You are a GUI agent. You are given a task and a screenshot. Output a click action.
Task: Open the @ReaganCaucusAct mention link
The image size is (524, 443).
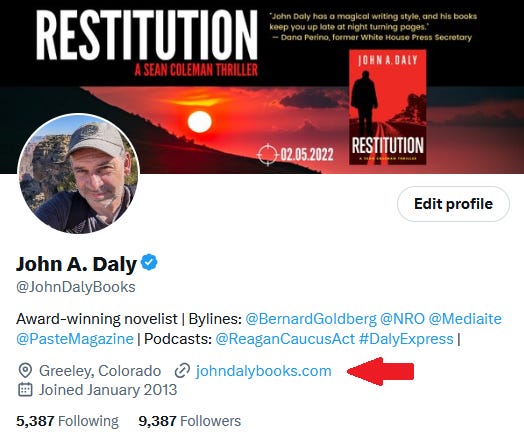[x=285, y=339]
